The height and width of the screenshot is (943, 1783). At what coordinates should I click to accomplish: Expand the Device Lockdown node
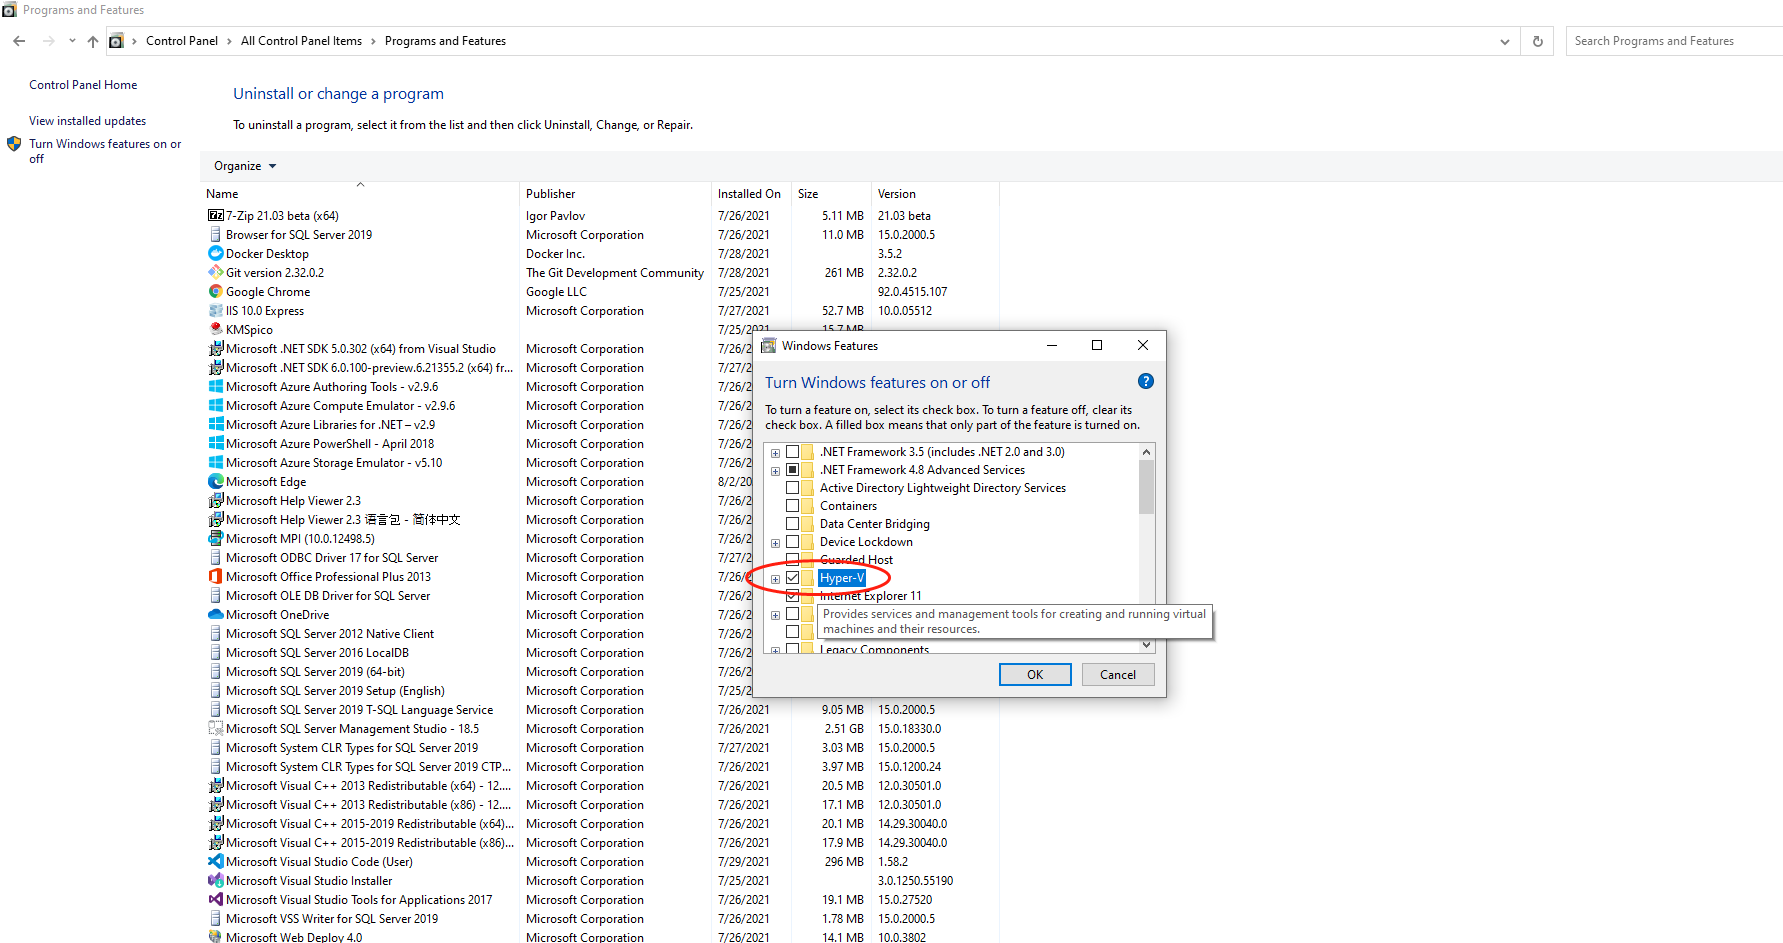pos(775,543)
